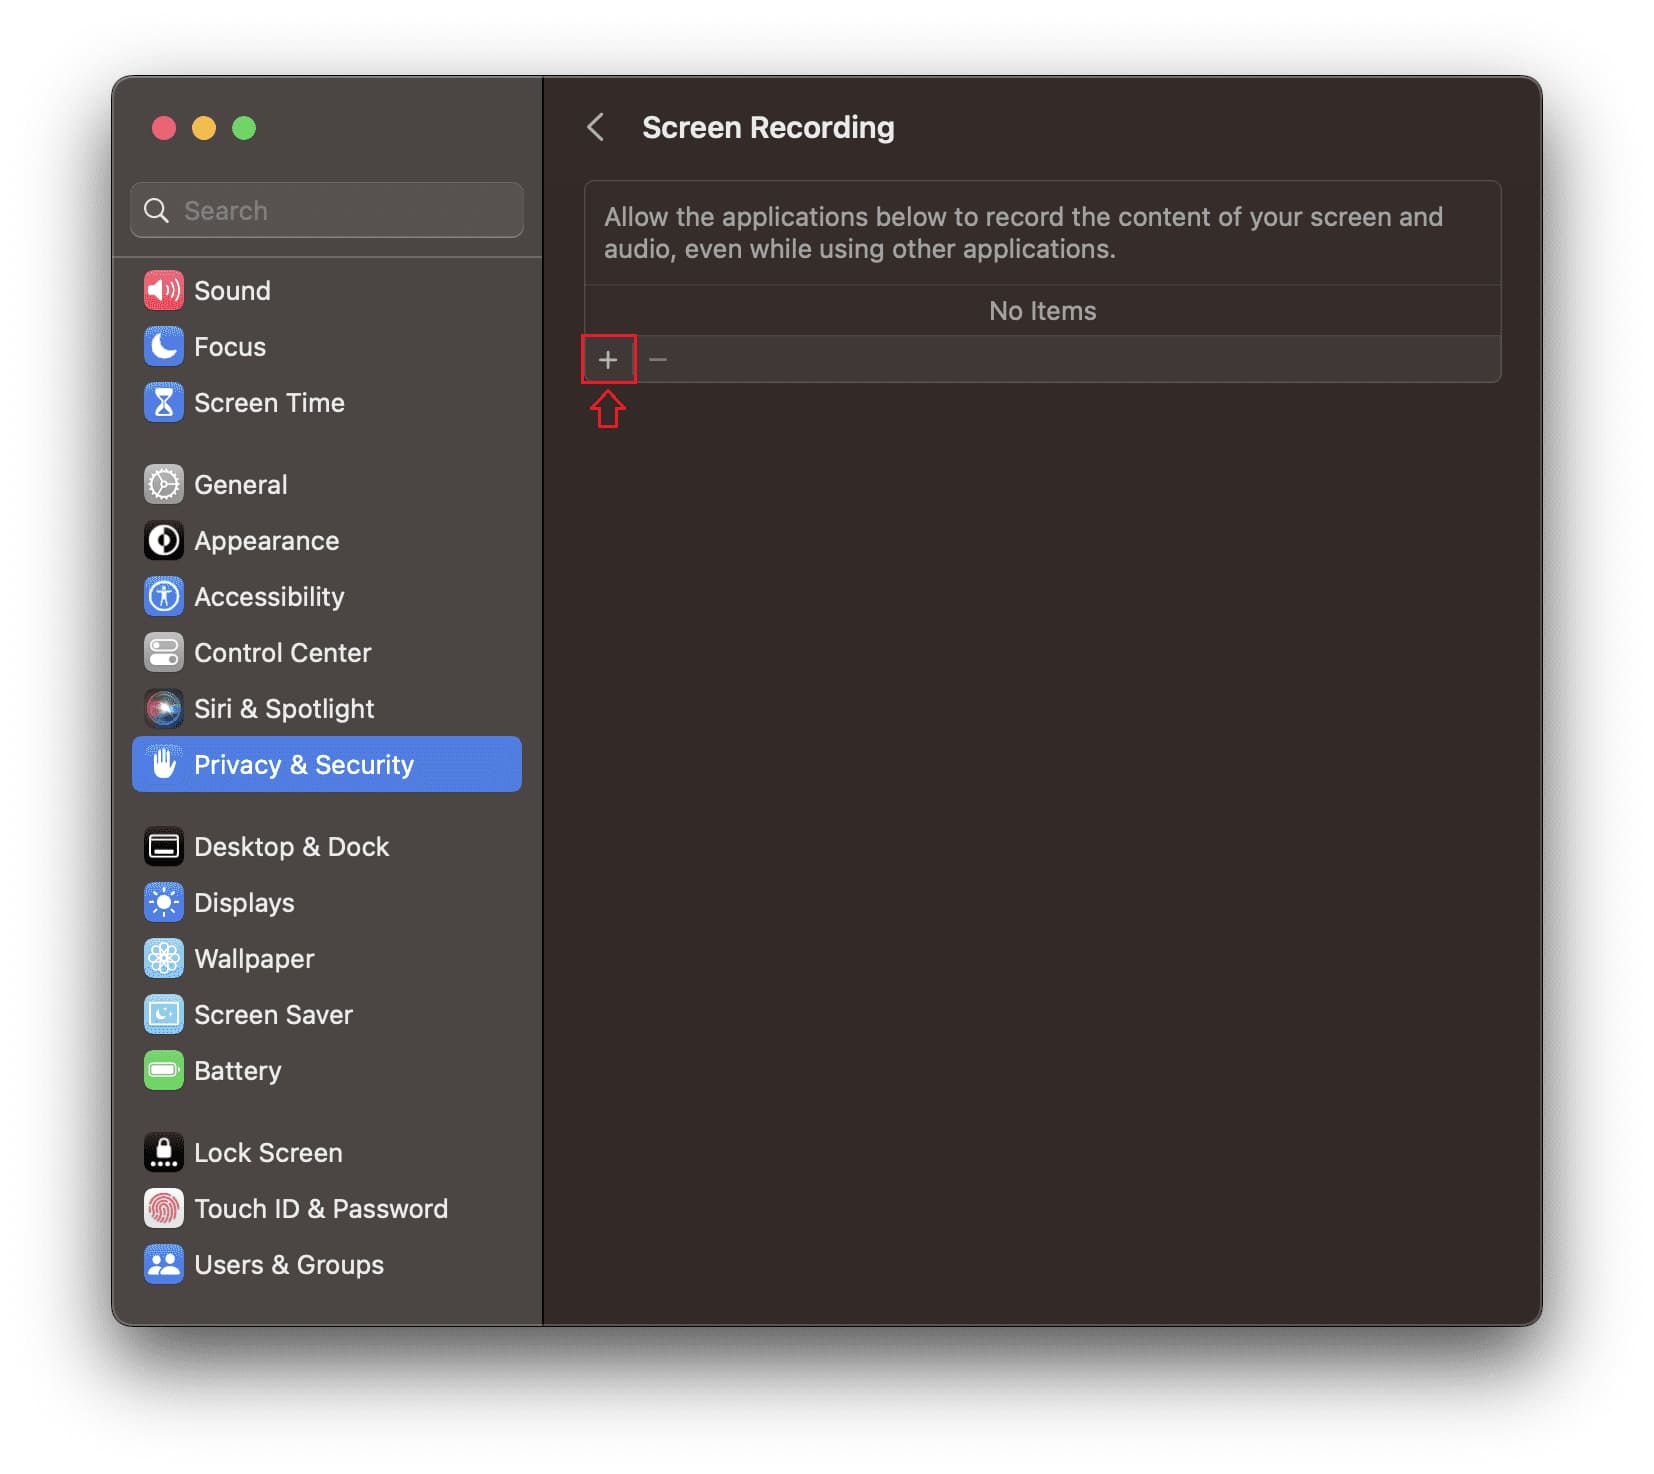Image resolution: width=1654 pixels, height=1474 pixels.
Task: Open Users & Groups label
Action: 289,1265
